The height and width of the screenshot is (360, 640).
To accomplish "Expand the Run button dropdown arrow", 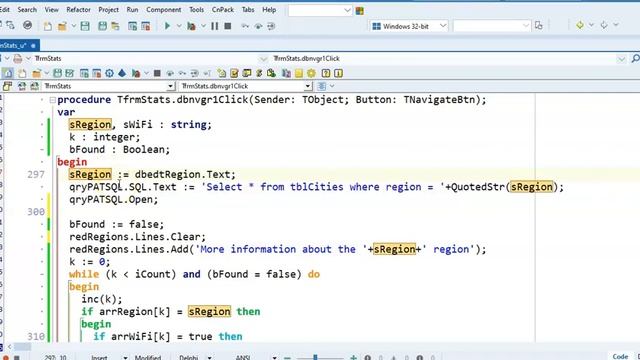I will pyautogui.click(x=179, y=26).
